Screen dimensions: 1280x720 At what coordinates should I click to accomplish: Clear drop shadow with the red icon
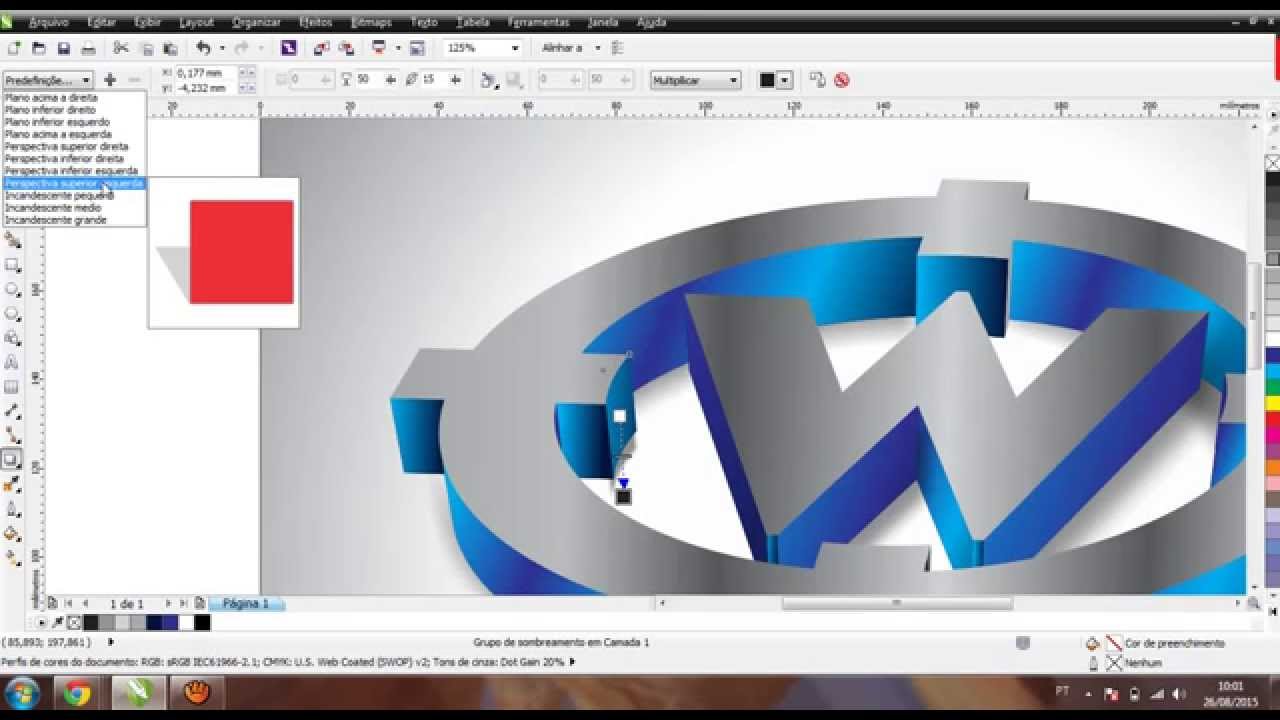click(842, 80)
